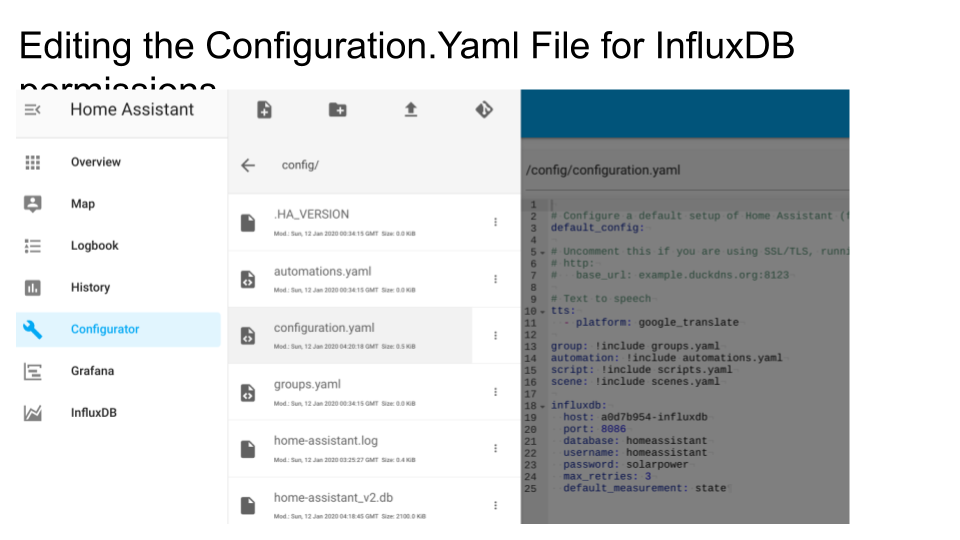
Task: Collapse the influxdb fold at line 18
Action: (x=542, y=407)
